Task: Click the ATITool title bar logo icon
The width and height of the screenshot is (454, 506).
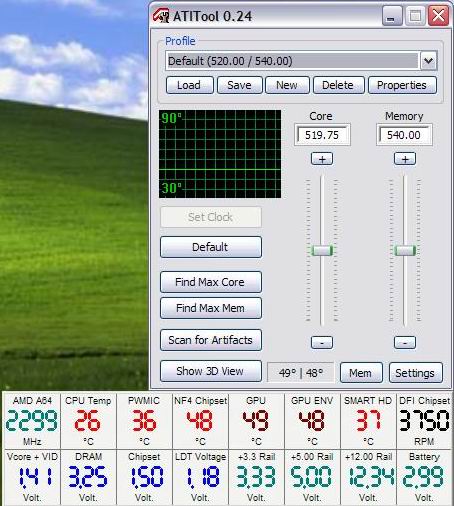Action: pyautogui.click(x=161, y=16)
